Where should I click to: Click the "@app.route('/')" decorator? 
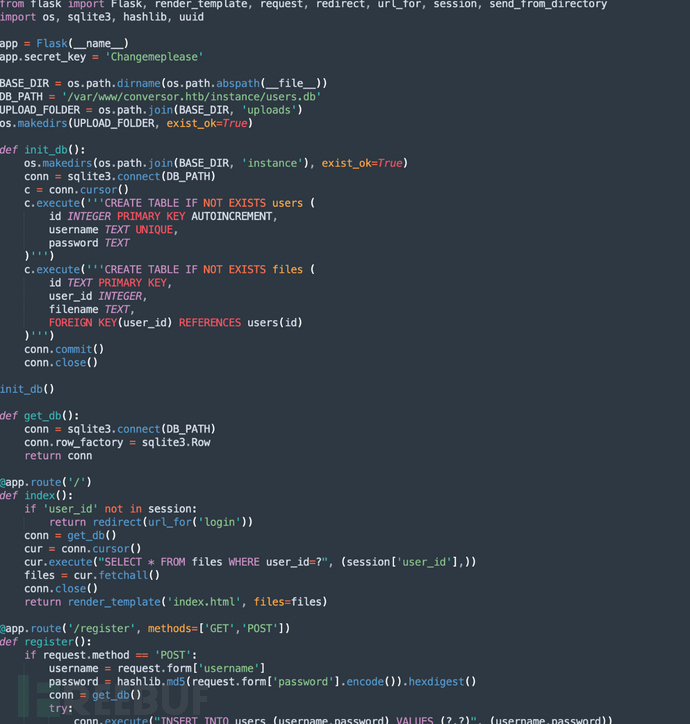click(x=46, y=482)
